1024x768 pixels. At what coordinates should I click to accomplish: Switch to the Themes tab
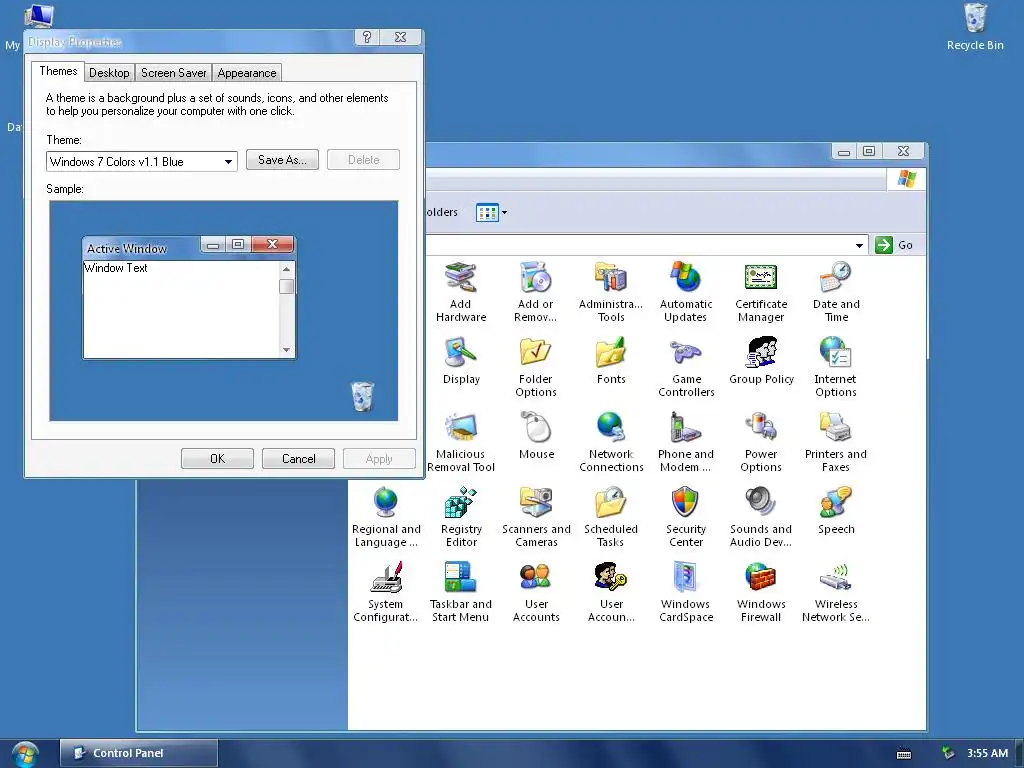pos(58,71)
